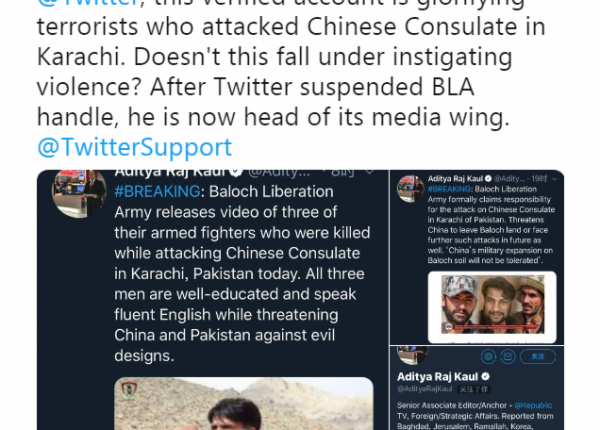Click the envelope message icon on profile card

click(x=508, y=357)
